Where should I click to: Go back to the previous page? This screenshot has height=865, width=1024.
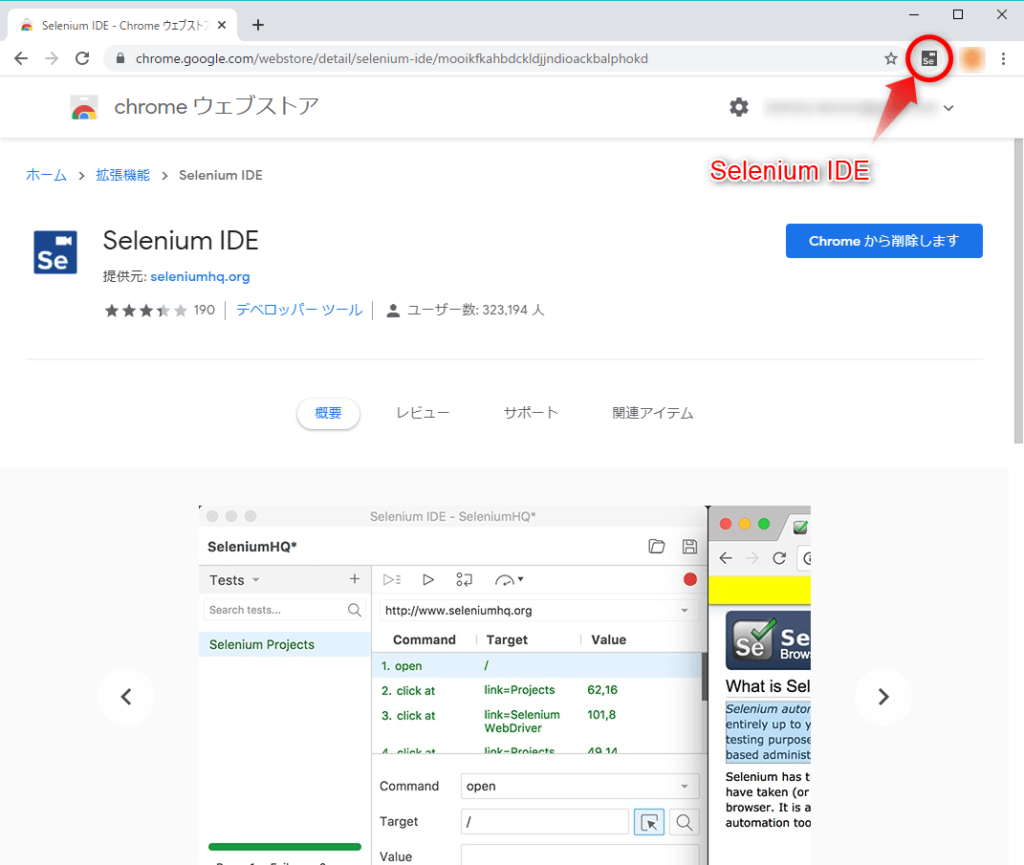pyautogui.click(x=21, y=59)
